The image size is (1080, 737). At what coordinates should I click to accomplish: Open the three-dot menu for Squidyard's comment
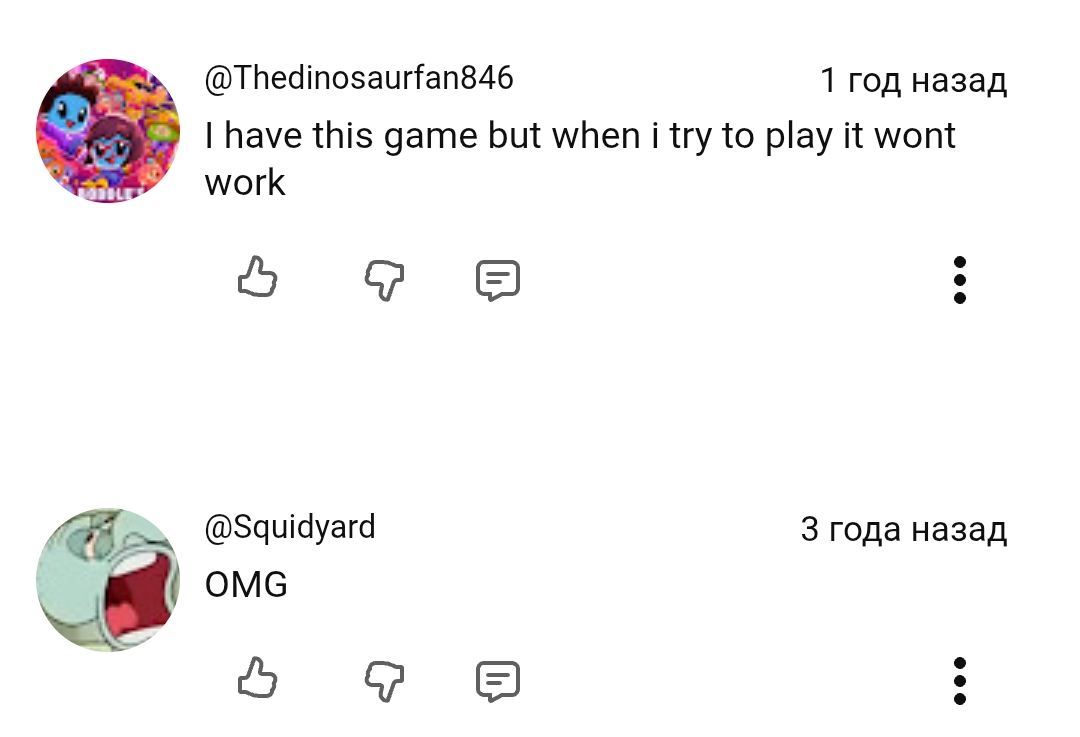(x=960, y=680)
